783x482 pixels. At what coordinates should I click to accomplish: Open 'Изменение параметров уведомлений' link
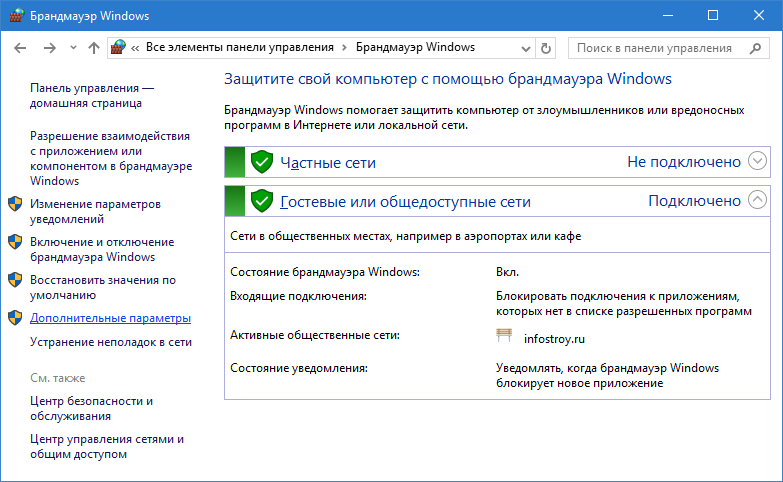click(95, 211)
